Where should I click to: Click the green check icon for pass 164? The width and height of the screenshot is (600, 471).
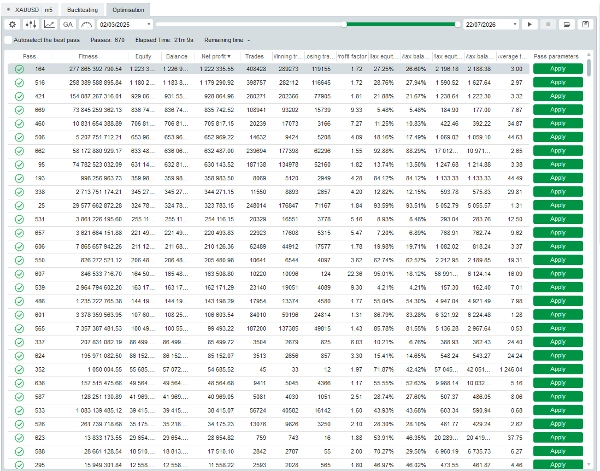19,69
